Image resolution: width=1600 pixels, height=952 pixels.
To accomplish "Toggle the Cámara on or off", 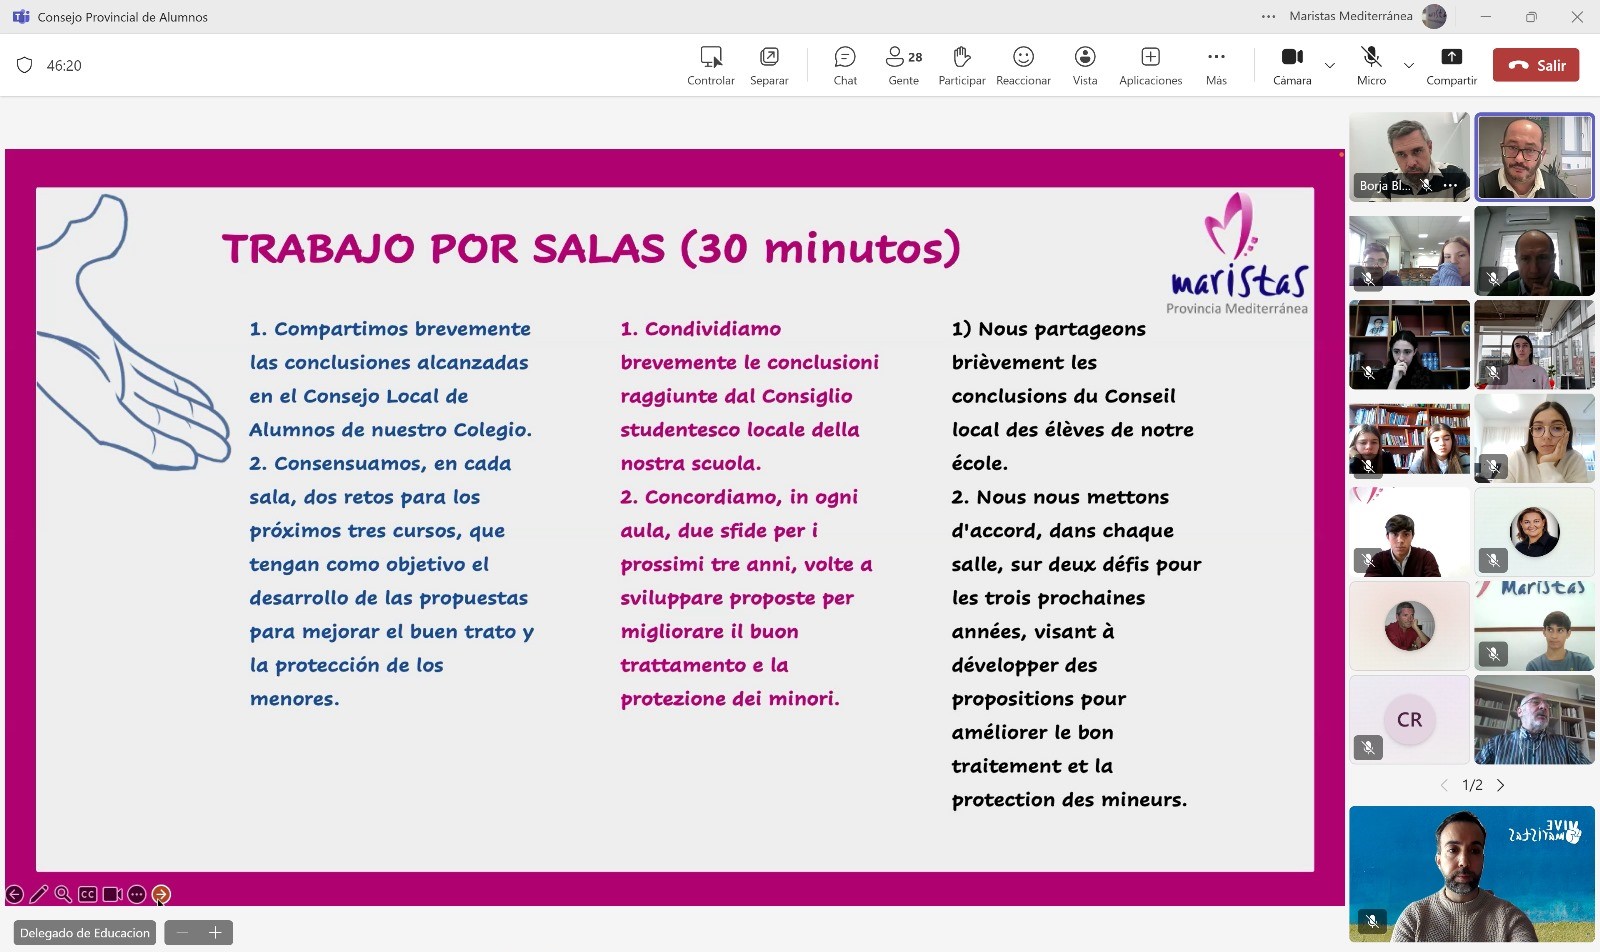I will coord(1292,65).
